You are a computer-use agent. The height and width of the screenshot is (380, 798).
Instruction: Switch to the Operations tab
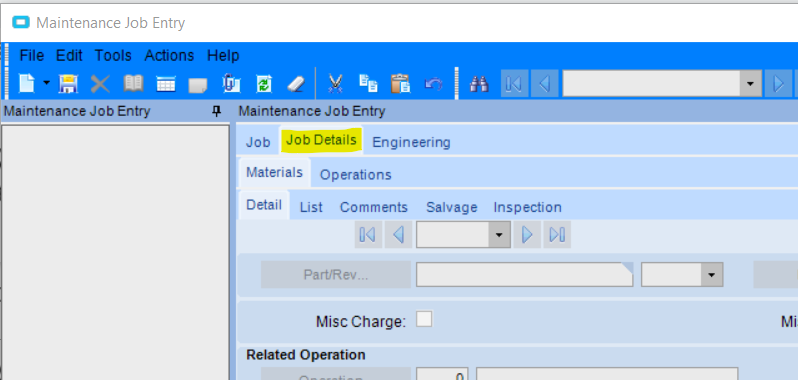(x=355, y=174)
